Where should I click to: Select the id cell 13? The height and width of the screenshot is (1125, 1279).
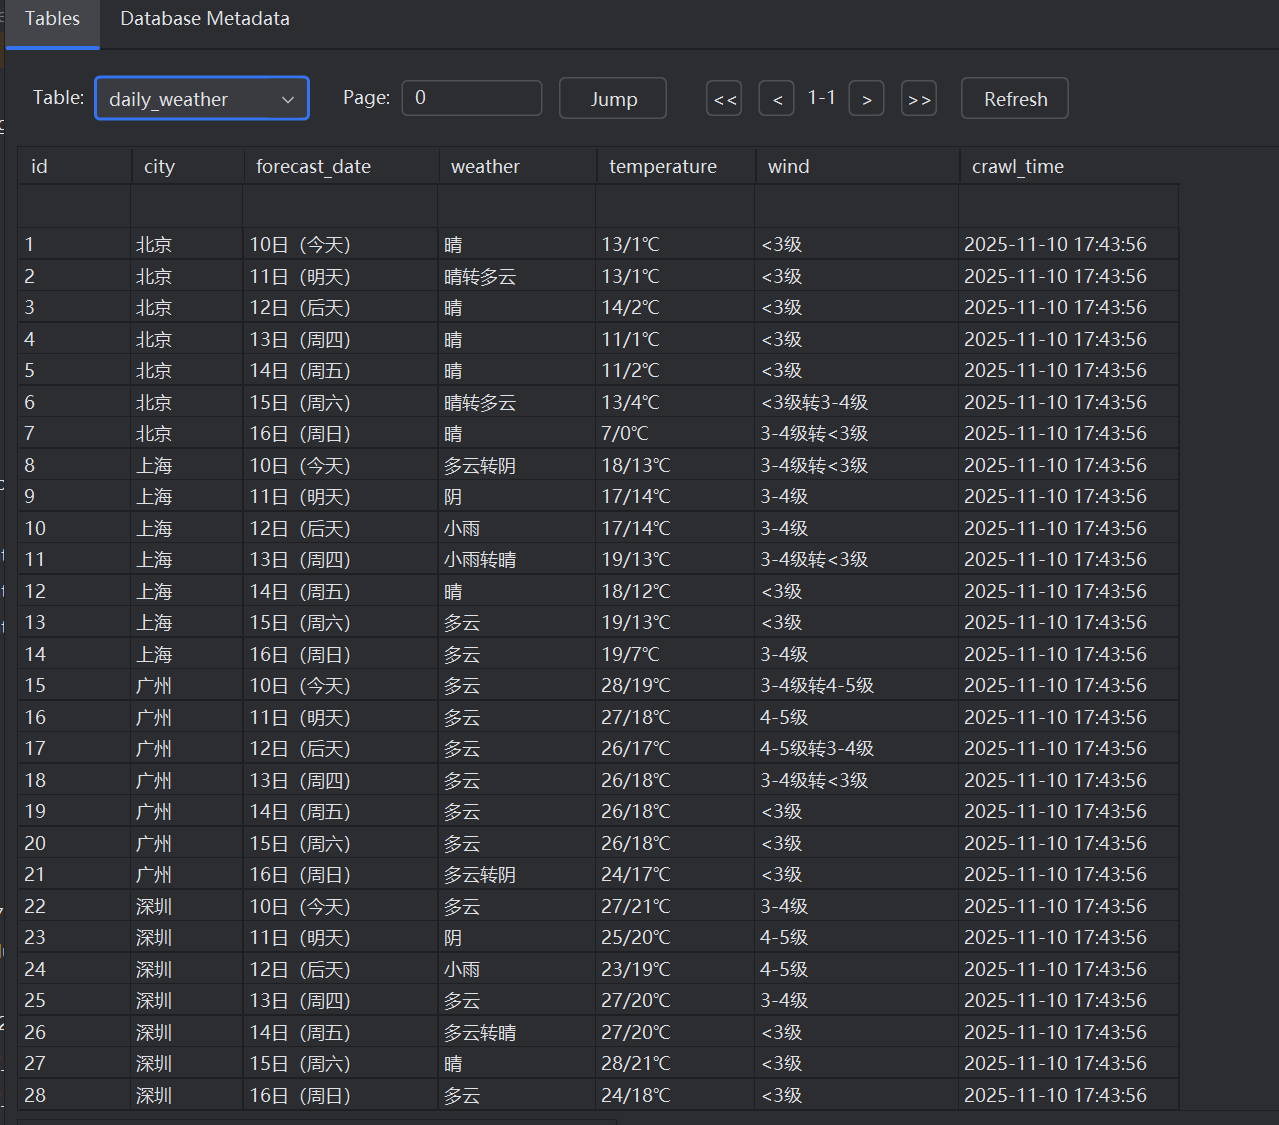[74, 622]
